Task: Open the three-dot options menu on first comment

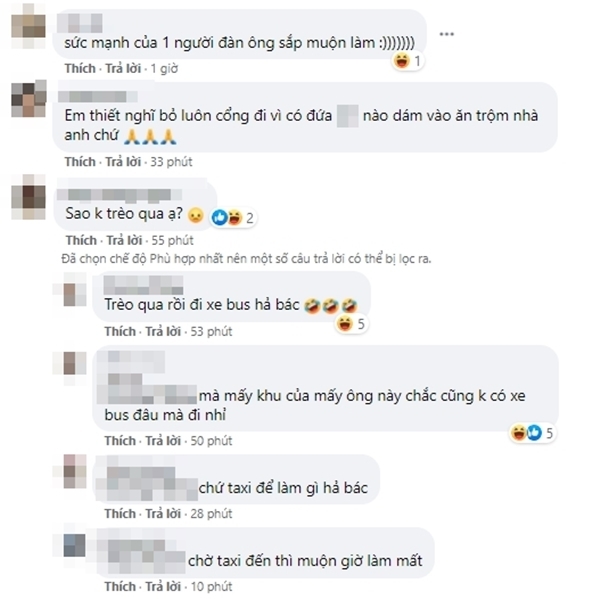Action: [x=446, y=34]
